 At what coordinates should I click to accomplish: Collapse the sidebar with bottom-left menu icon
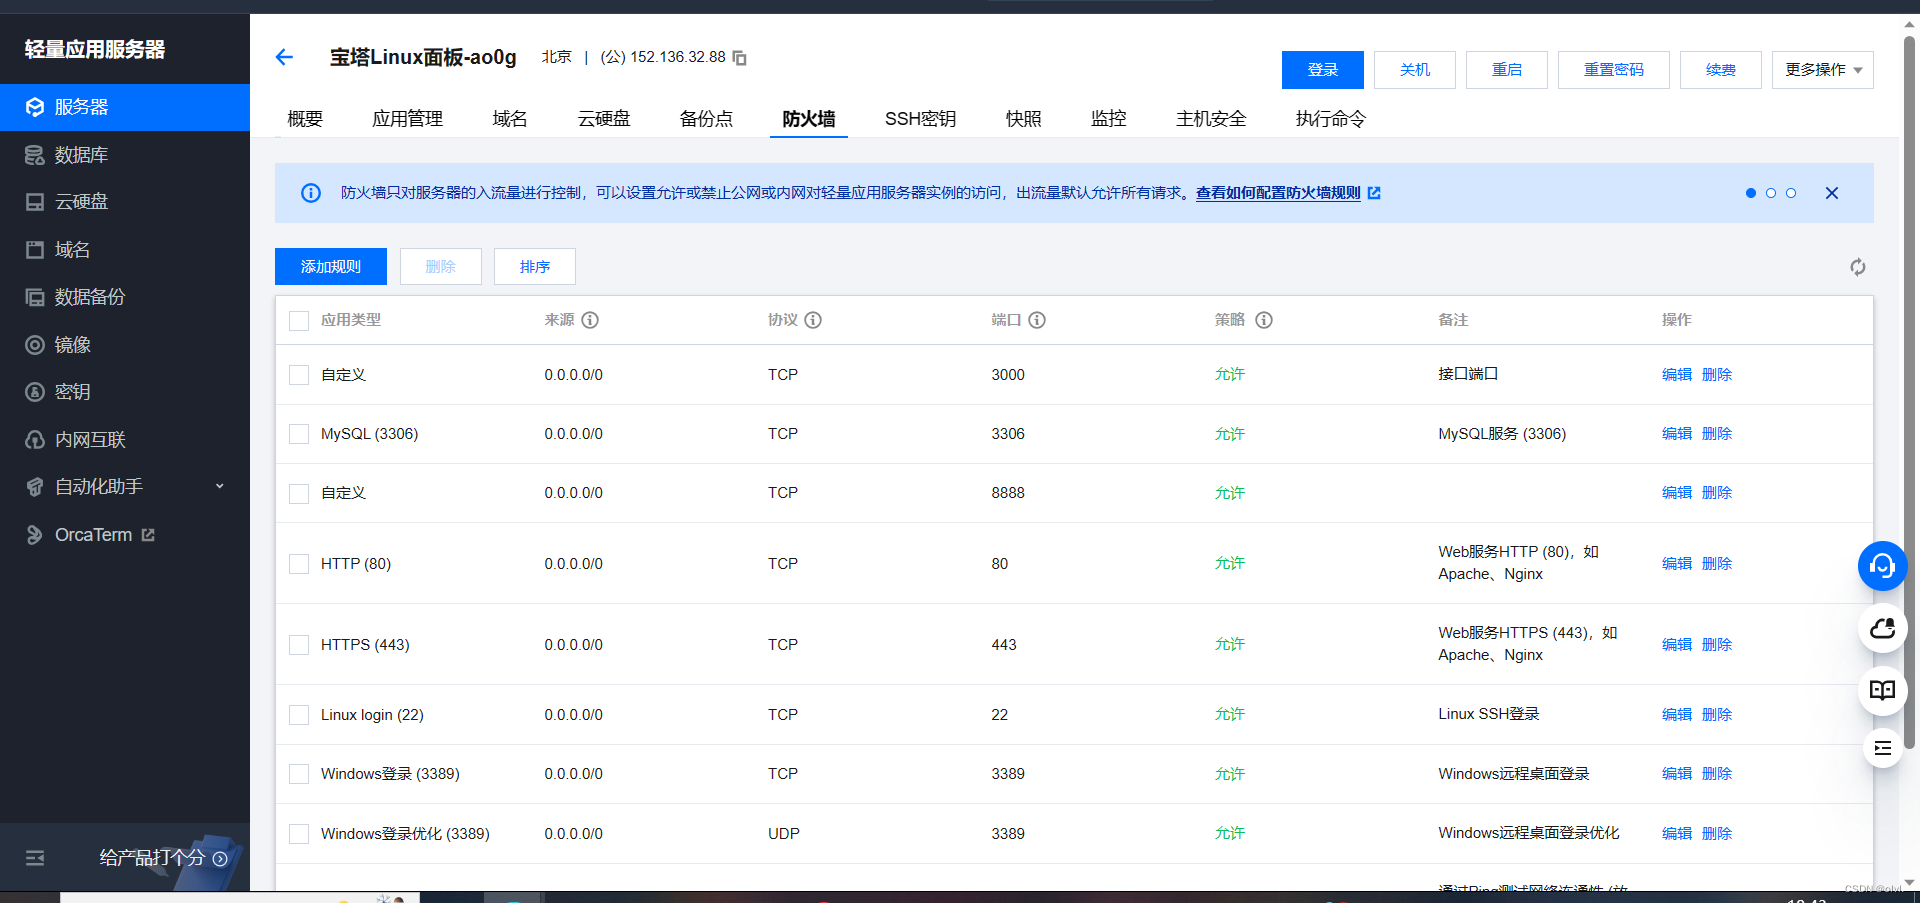35,858
